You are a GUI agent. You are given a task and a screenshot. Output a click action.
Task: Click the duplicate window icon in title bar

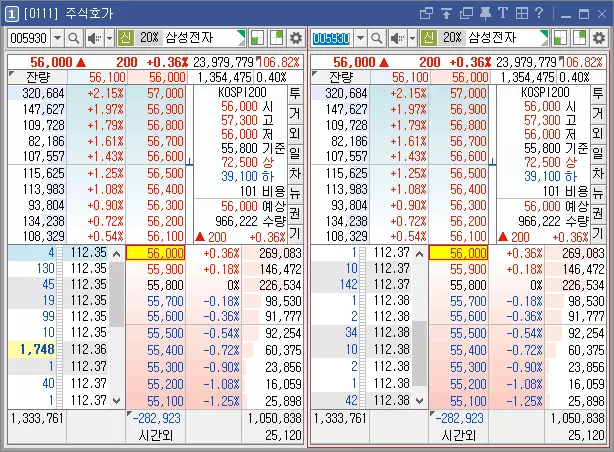tap(466, 14)
